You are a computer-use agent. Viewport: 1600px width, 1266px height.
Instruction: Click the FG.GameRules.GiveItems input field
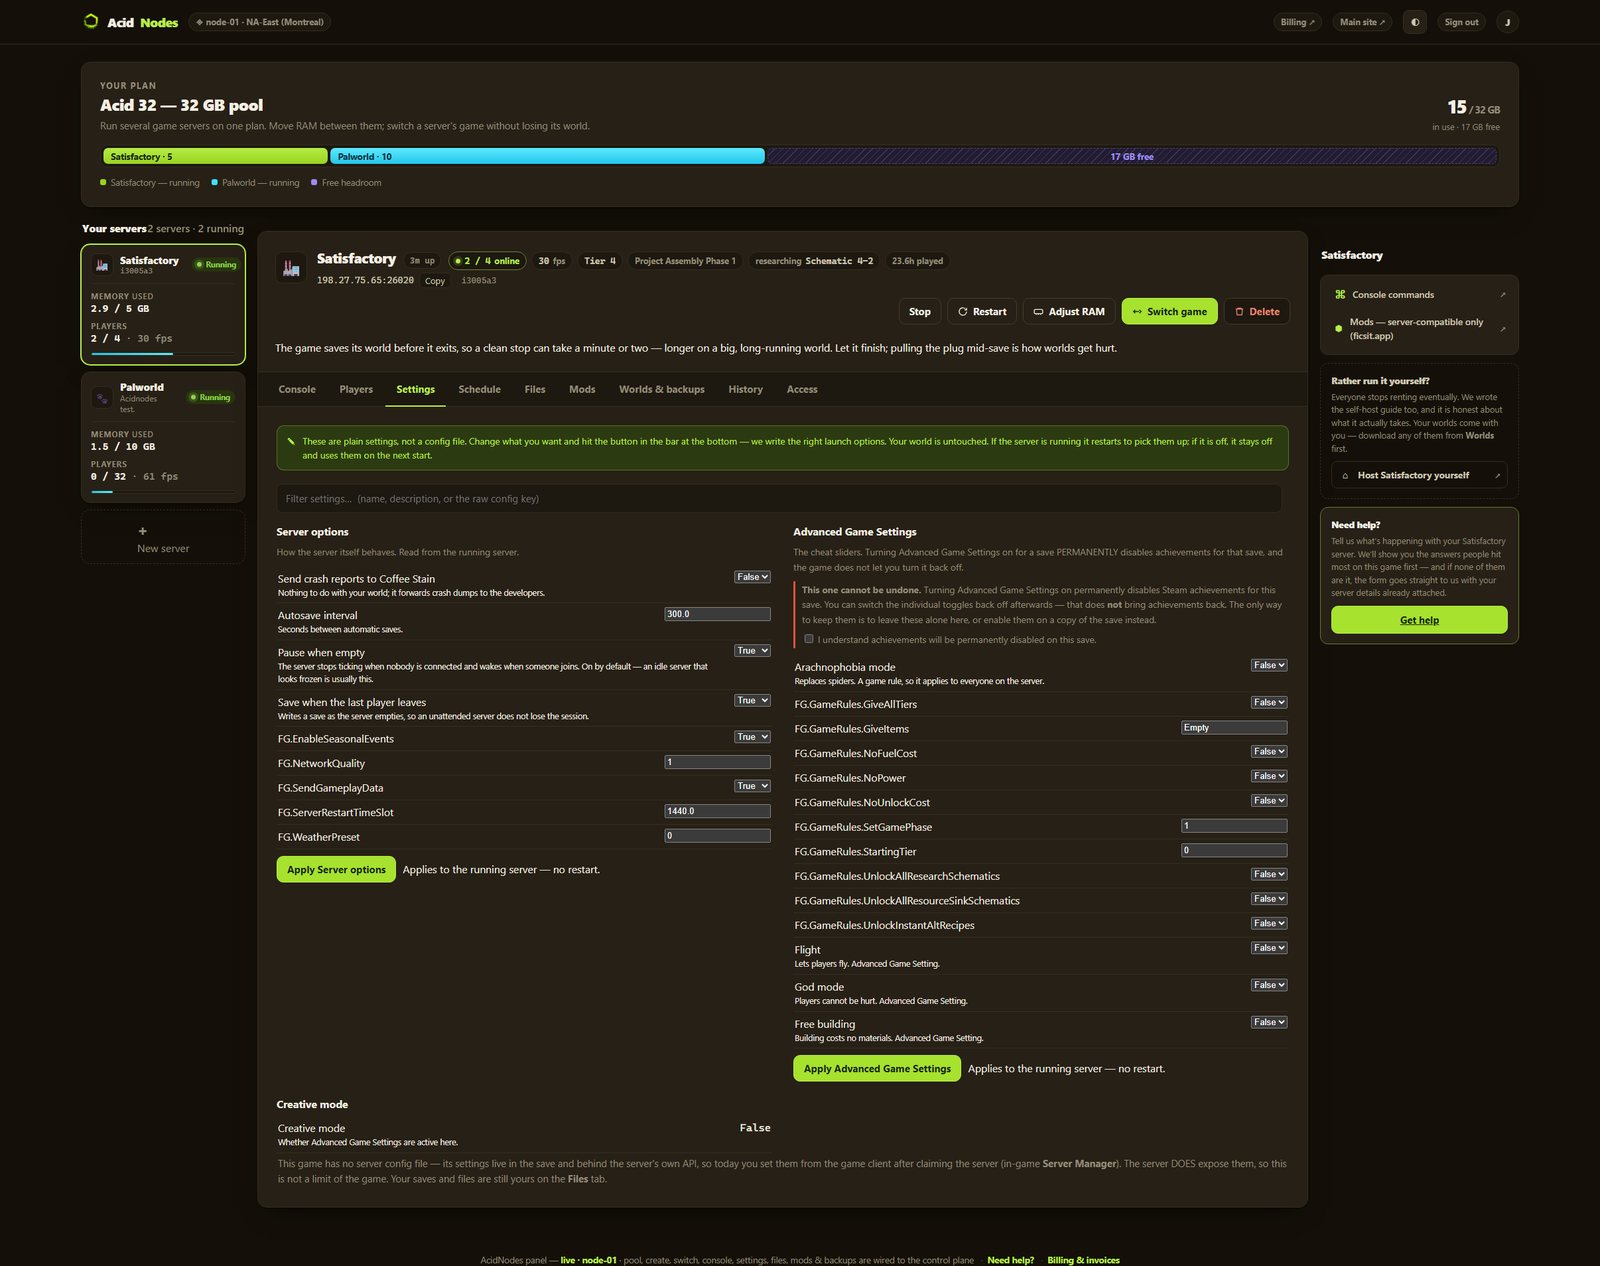(1234, 728)
